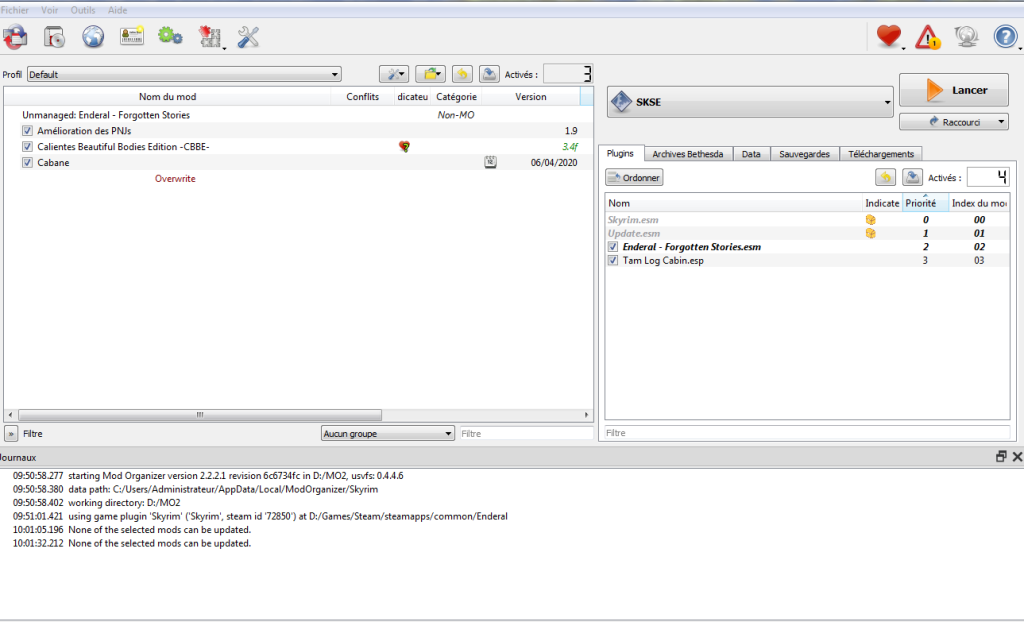This screenshot has height=622, width=1024.
Task: Click the category icon on Cabane row
Action: [490, 162]
